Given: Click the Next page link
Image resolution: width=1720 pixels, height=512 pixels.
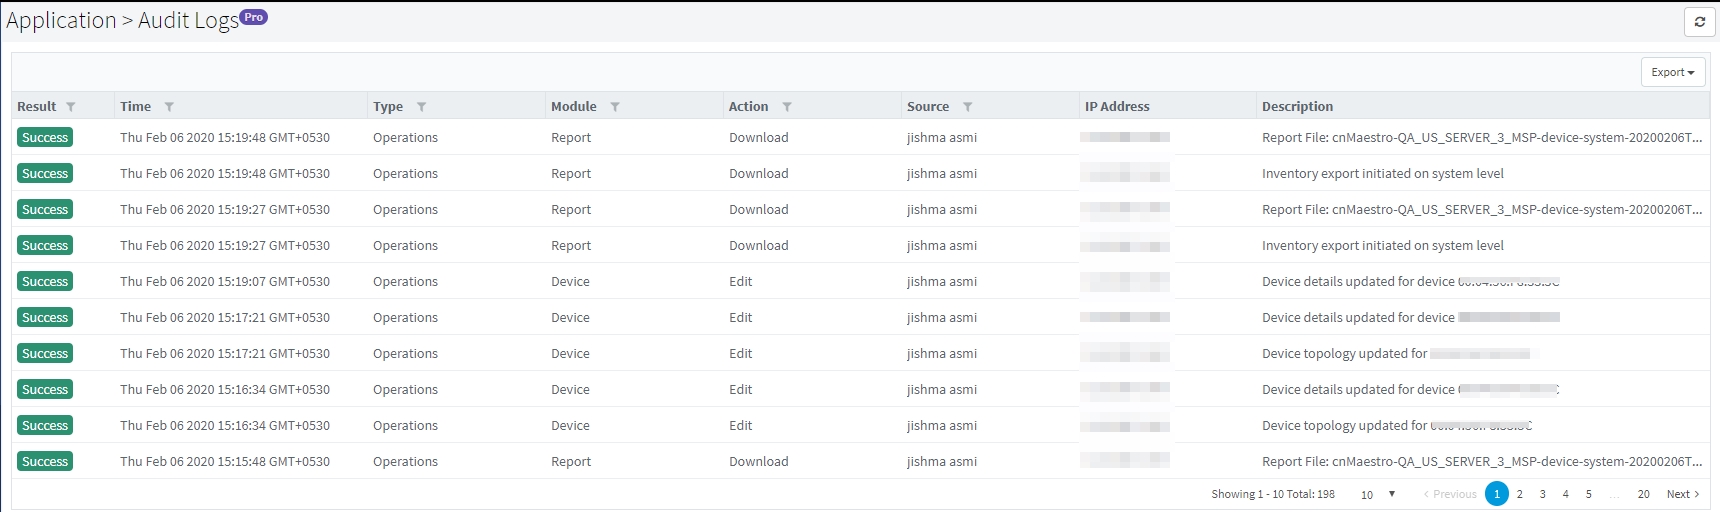Looking at the screenshot, I should (1683, 494).
